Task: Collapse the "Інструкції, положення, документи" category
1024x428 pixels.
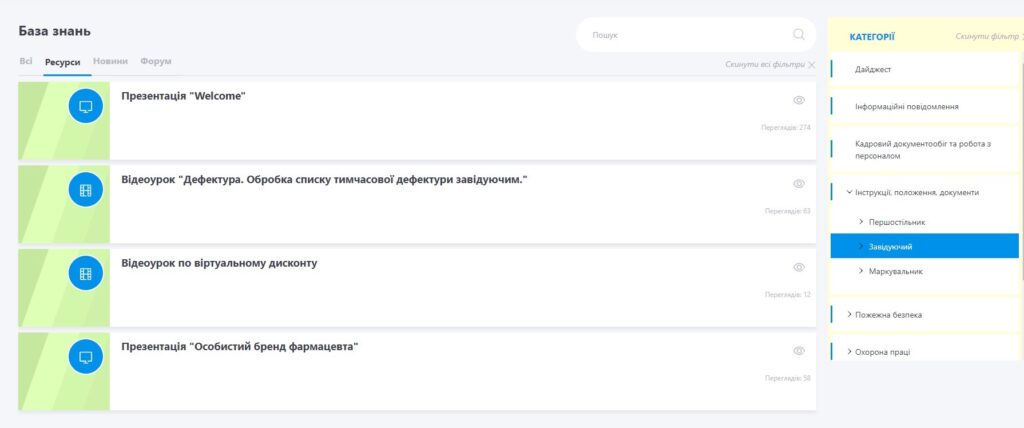Action: (x=849, y=192)
